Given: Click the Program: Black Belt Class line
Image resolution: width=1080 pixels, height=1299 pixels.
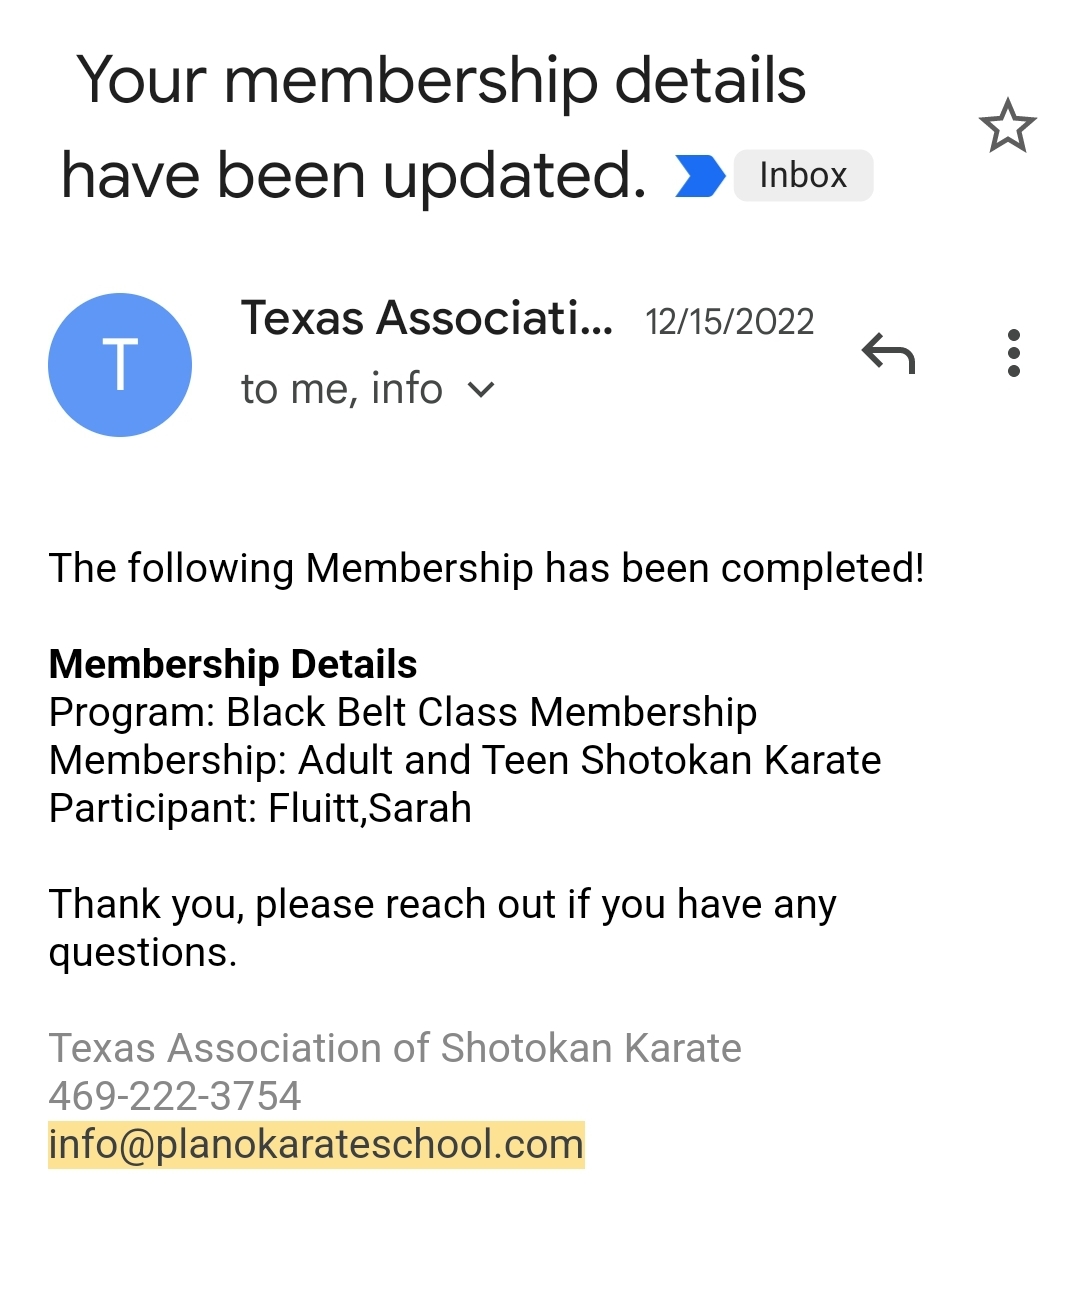Looking at the screenshot, I should (x=403, y=712).
